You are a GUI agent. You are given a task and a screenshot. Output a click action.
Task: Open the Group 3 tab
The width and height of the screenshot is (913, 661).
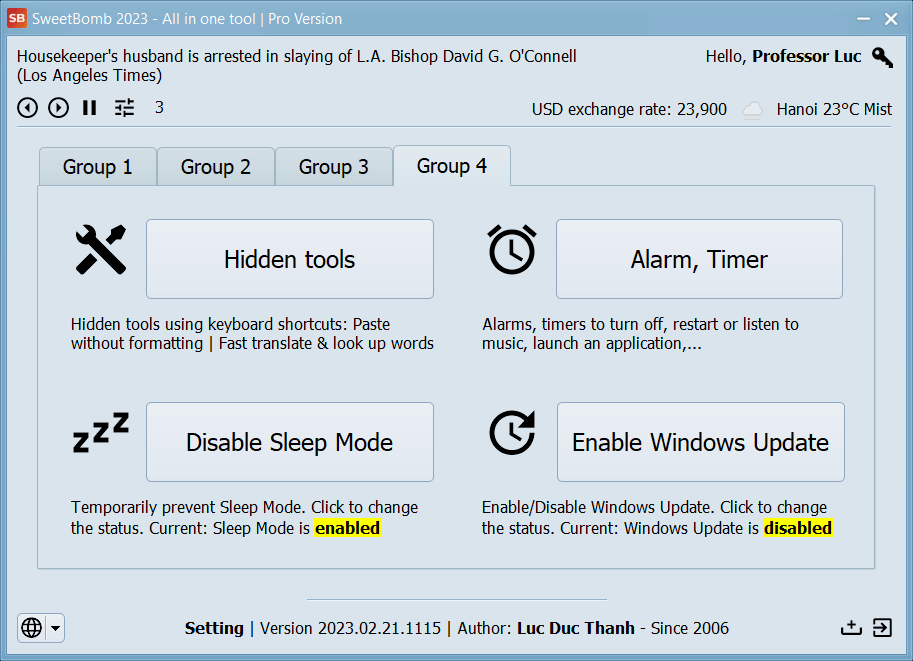[334, 167]
